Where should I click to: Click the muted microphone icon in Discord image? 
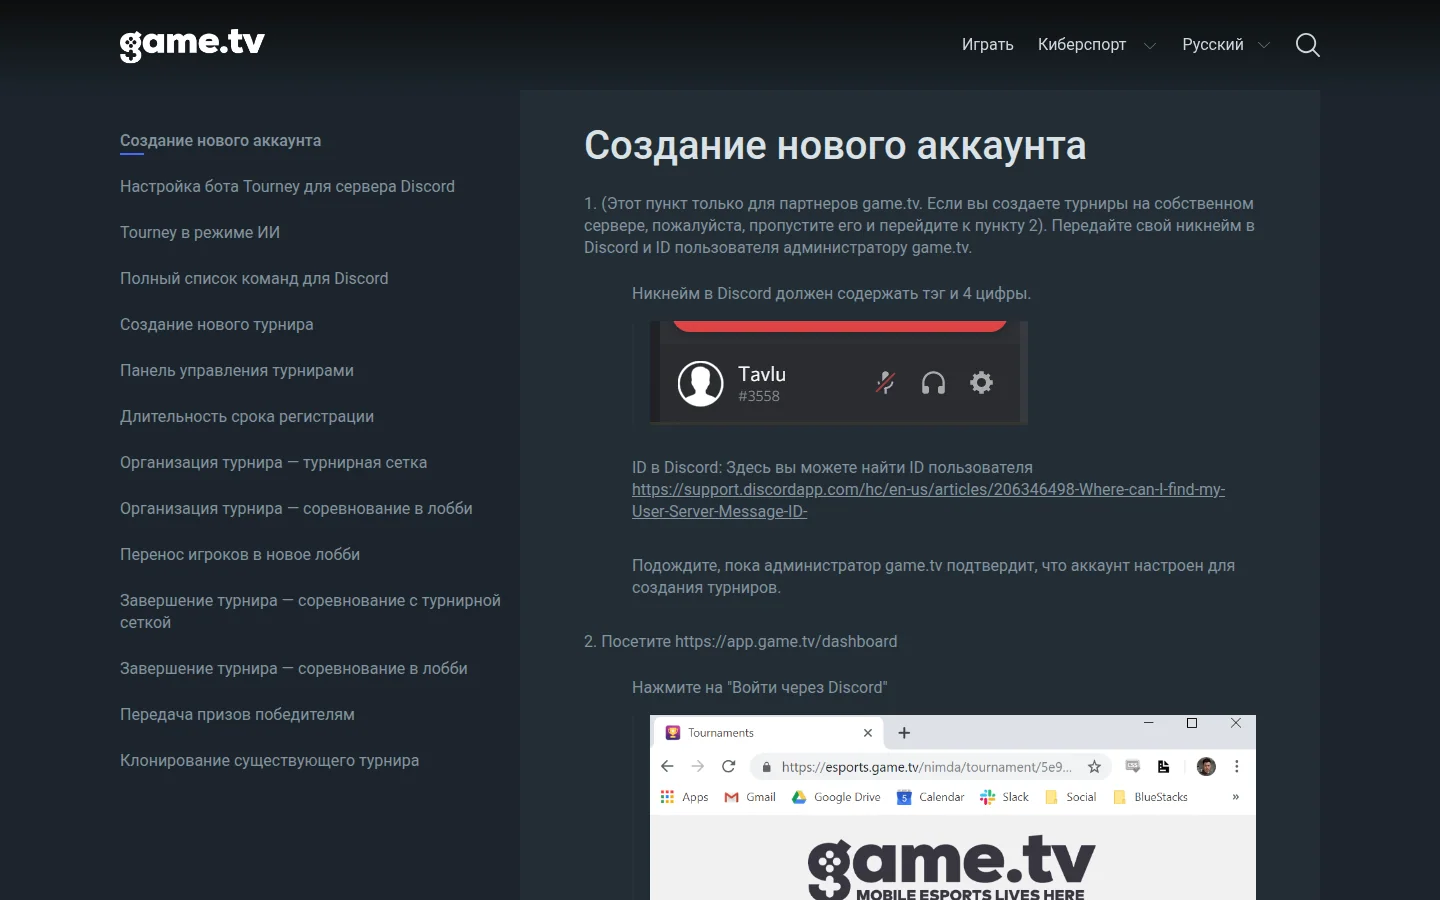885,383
